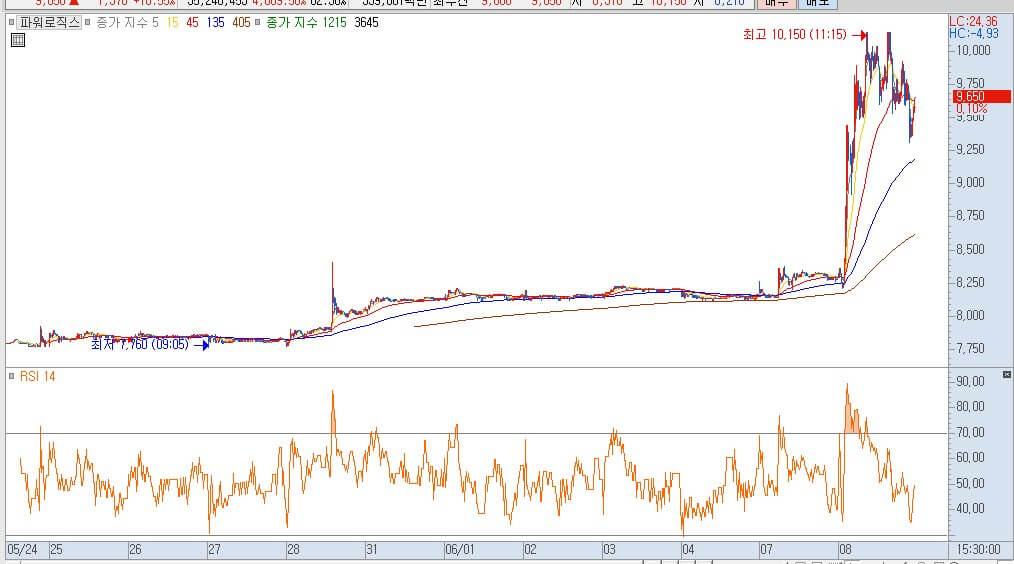Click the 10,000 price axis label
Screen dimensions: 1014x564
pyautogui.click(x=973, y=50)
